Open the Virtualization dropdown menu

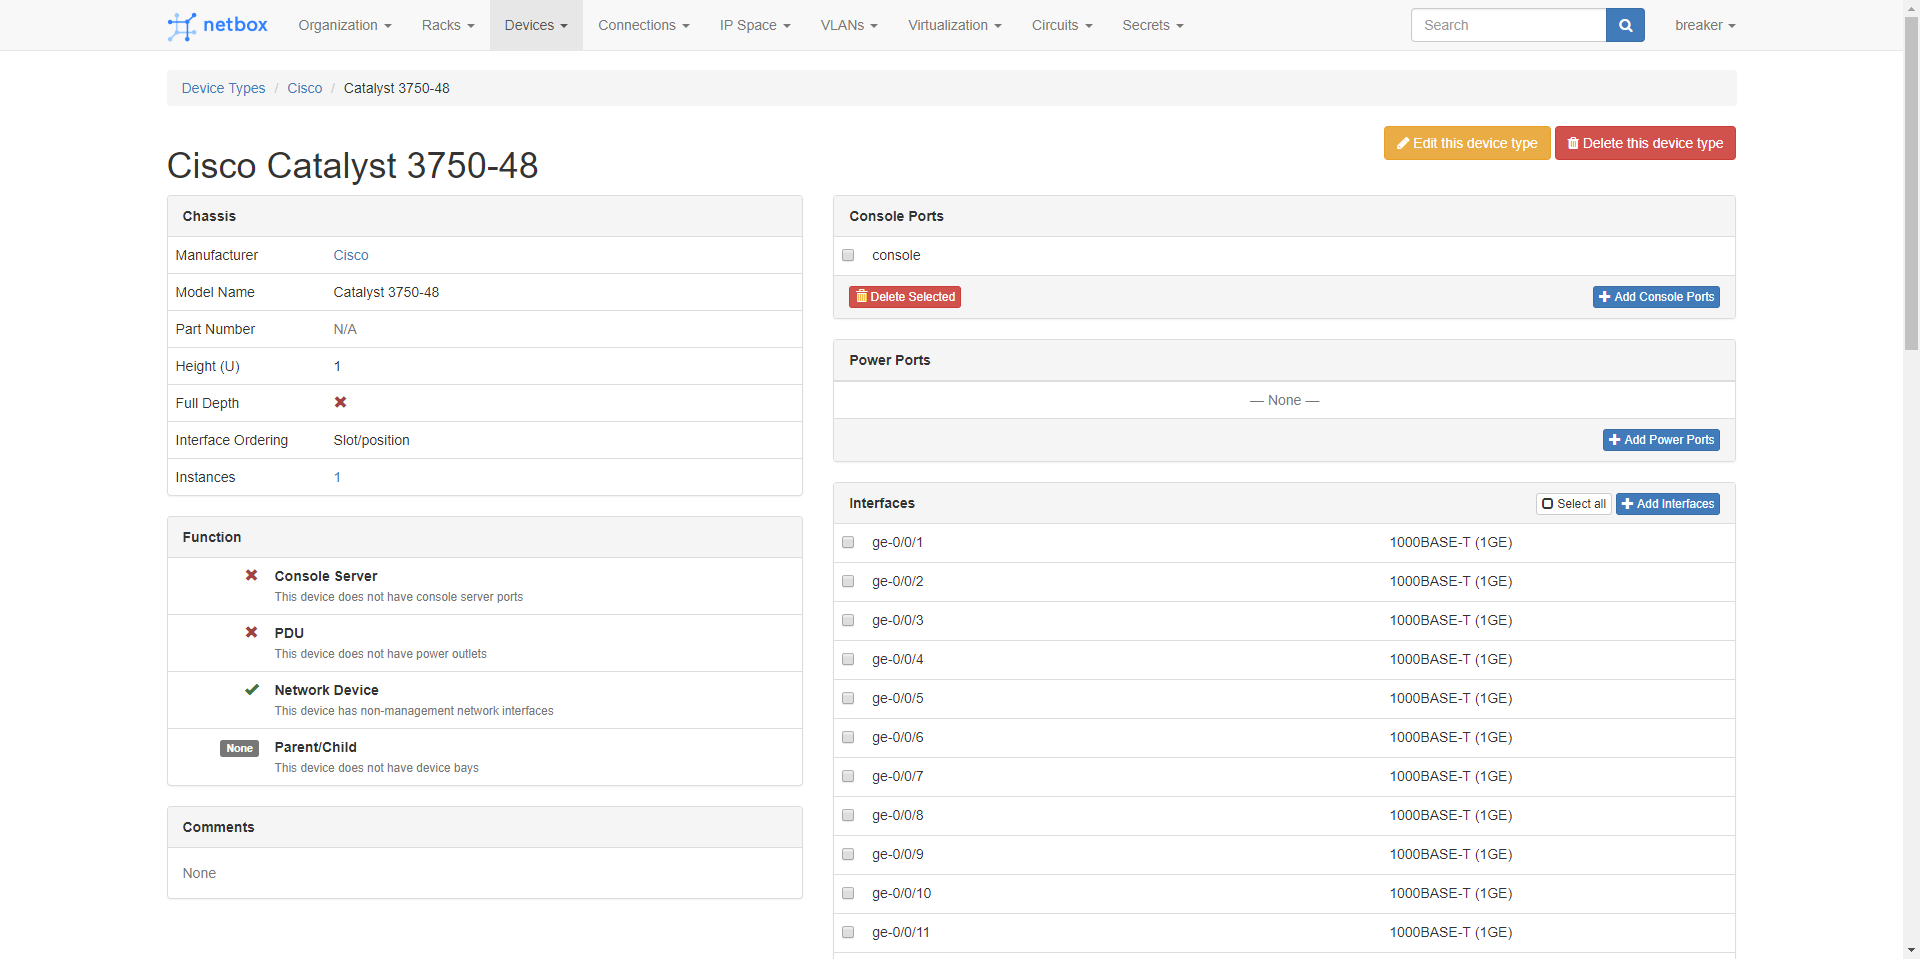[x=953, y=25]
